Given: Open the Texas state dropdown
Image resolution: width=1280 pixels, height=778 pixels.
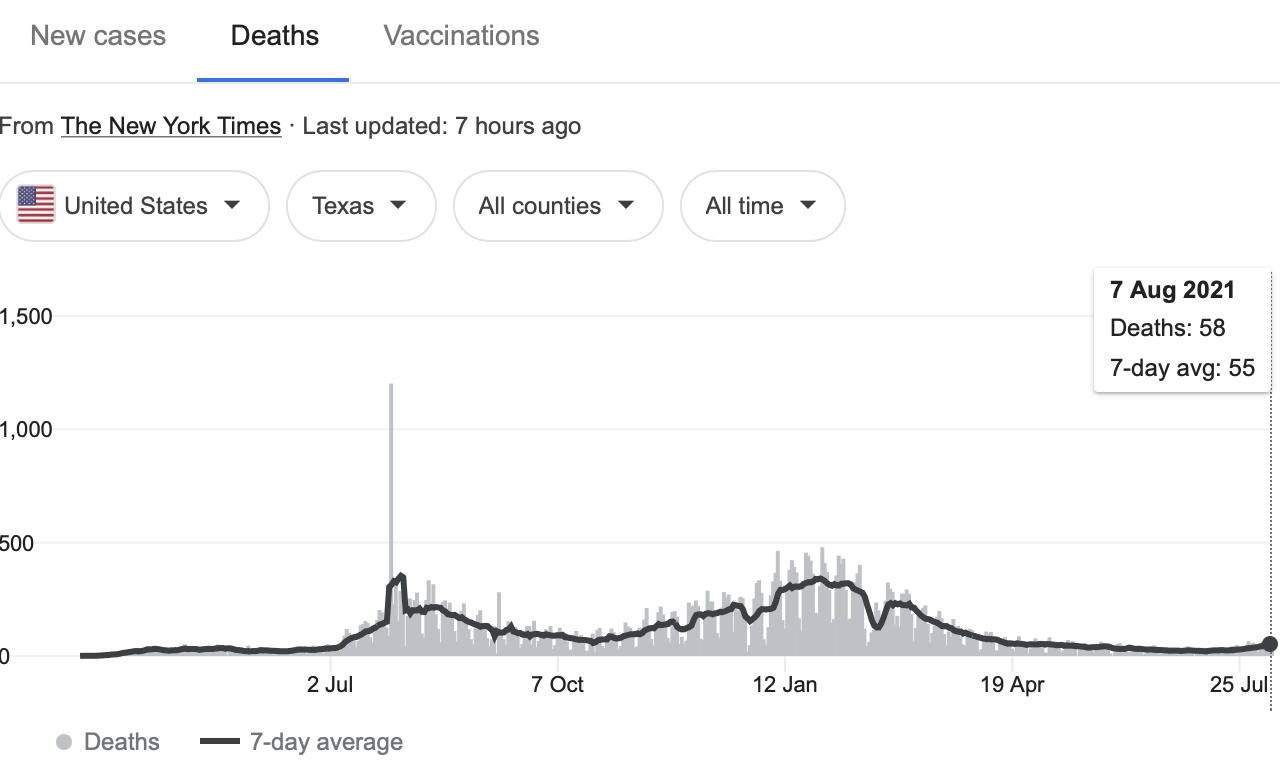Looking at the screenshot, I should coord(360,206).
